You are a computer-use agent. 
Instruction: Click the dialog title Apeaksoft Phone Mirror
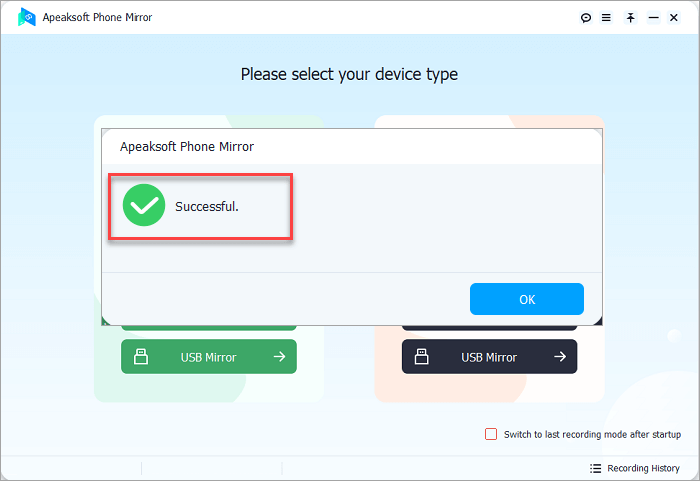tap(187, 146)
